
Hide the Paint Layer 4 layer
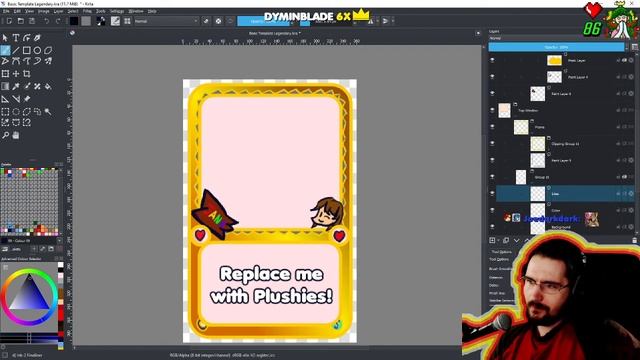coord(492,77)
